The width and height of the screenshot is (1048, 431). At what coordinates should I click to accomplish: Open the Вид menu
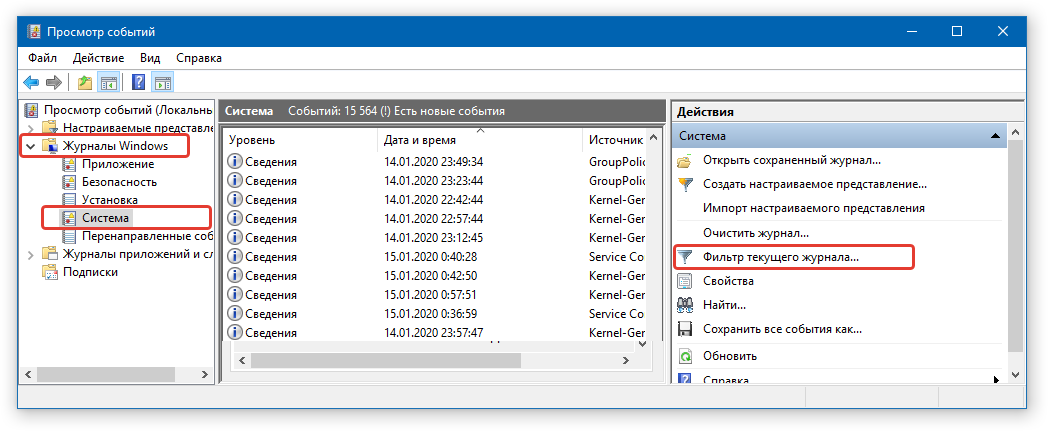(150, 58)
